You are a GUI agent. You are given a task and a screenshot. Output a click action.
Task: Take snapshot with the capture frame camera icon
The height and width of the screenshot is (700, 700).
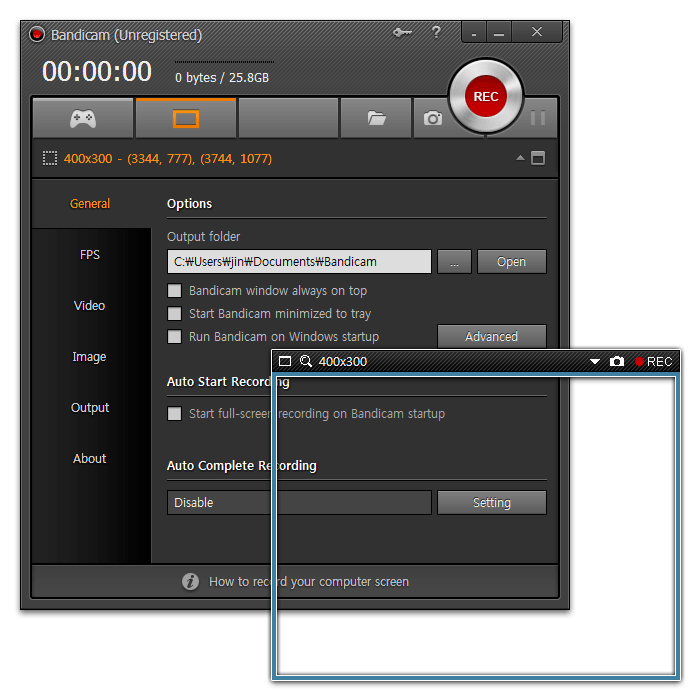tap(617, 361)
